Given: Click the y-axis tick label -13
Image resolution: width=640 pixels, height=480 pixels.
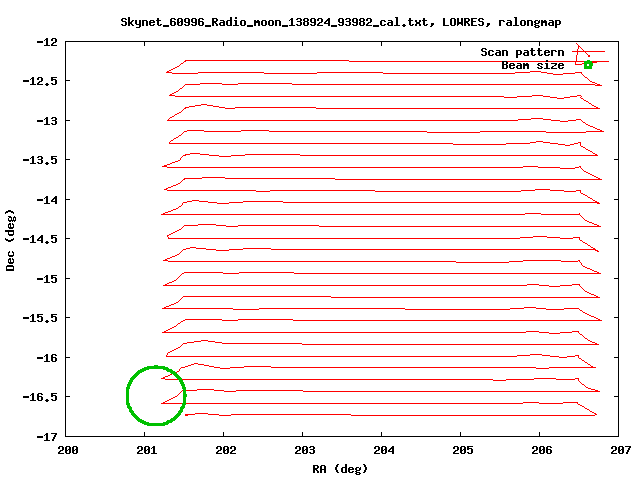Looking at the screenshot, I should 47,121.
